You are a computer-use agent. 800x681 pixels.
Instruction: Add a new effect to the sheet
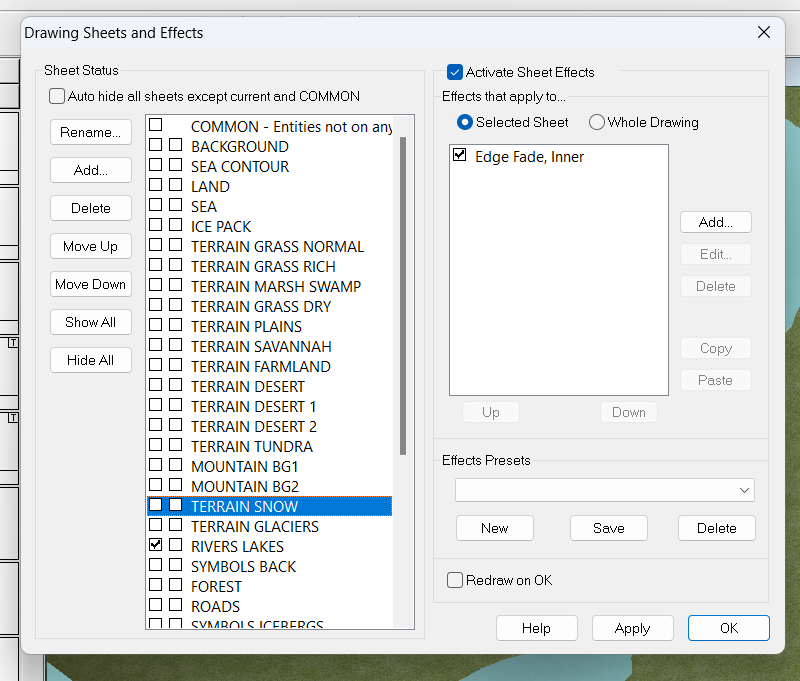(x=715, y=222)
